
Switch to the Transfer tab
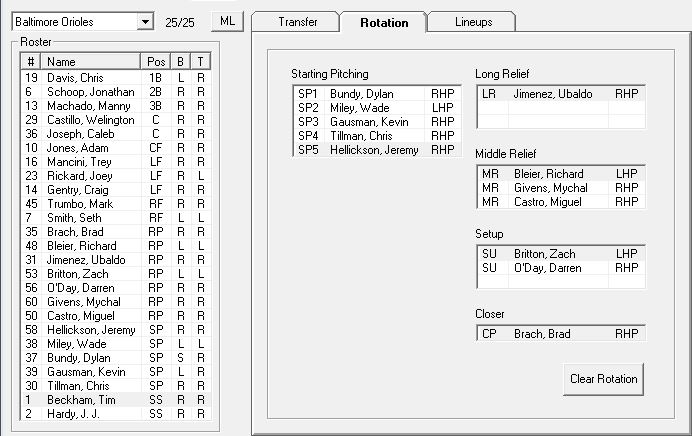click(297, 22)
